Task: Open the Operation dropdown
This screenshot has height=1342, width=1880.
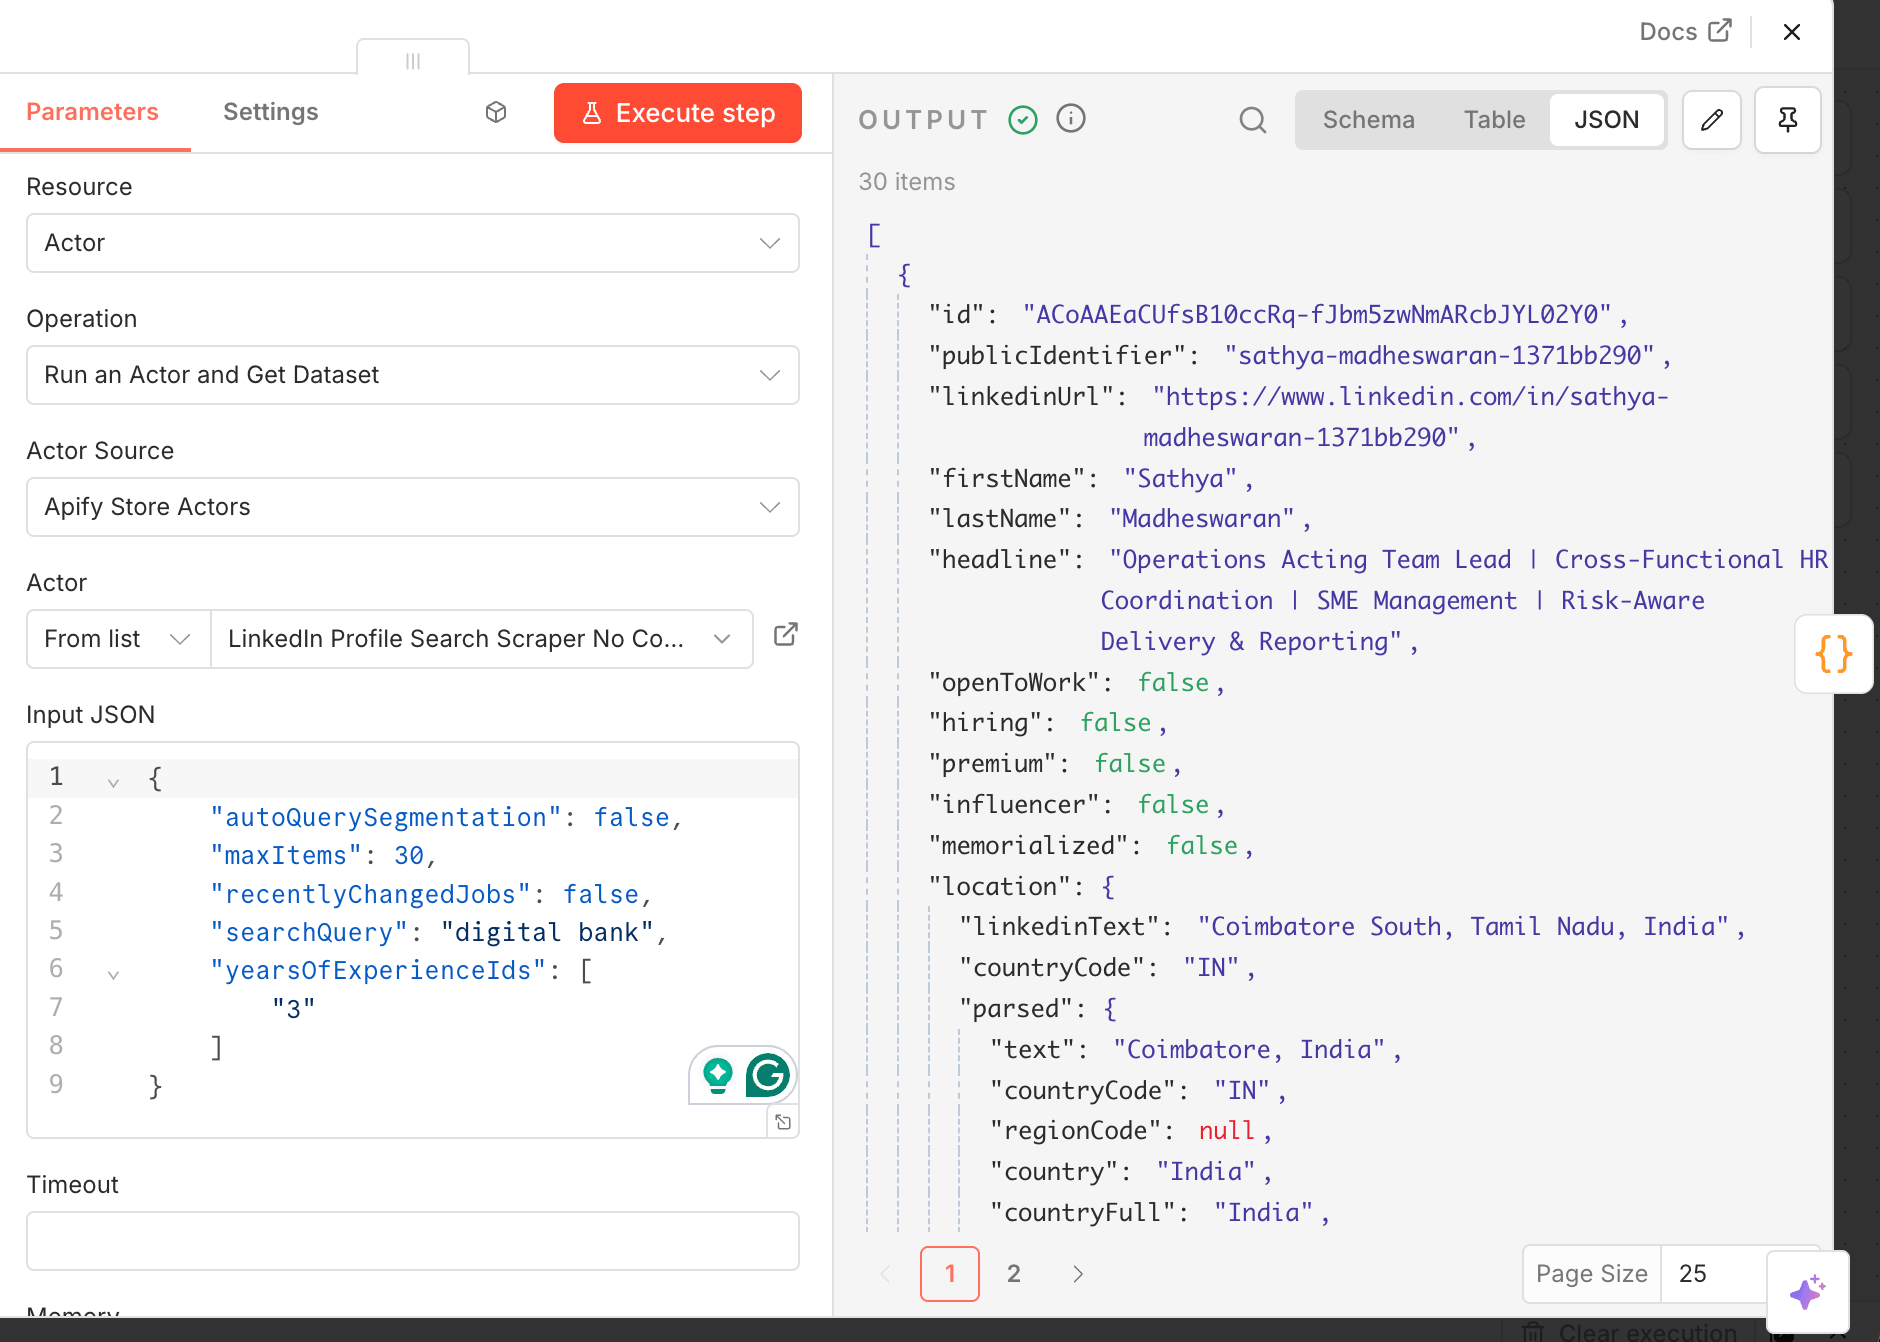Action: 412,375
